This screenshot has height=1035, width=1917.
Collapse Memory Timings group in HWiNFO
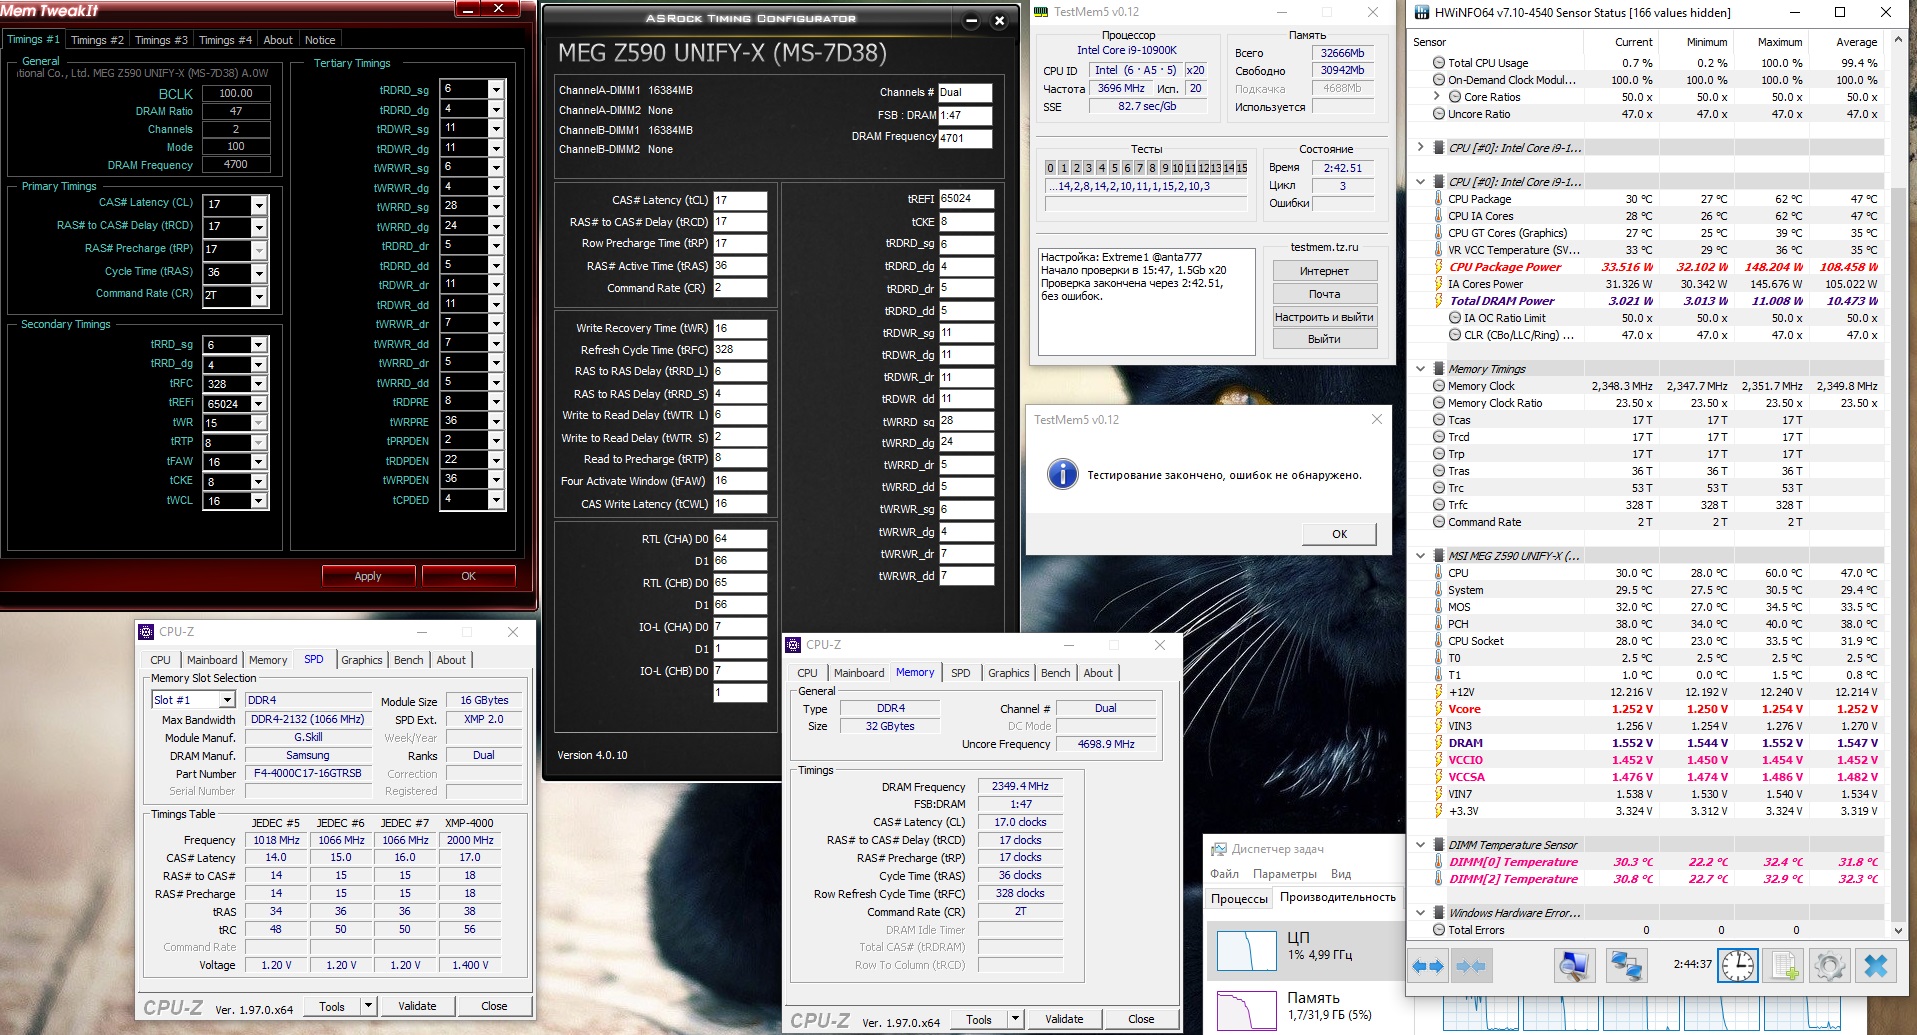pos(1420,369)
